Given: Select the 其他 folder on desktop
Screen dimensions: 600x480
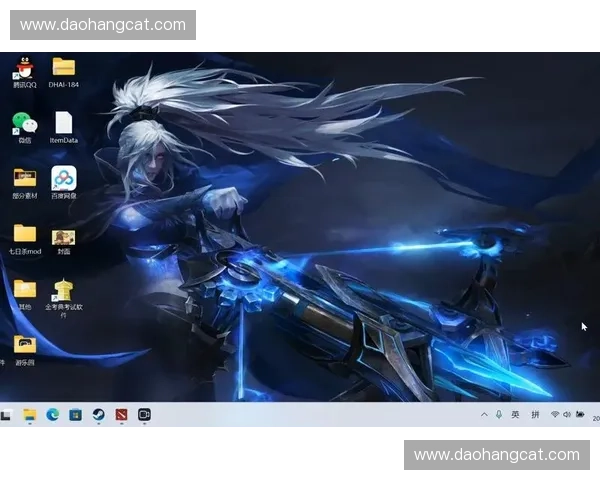Looking at the screenshot, I should [25, 294].
